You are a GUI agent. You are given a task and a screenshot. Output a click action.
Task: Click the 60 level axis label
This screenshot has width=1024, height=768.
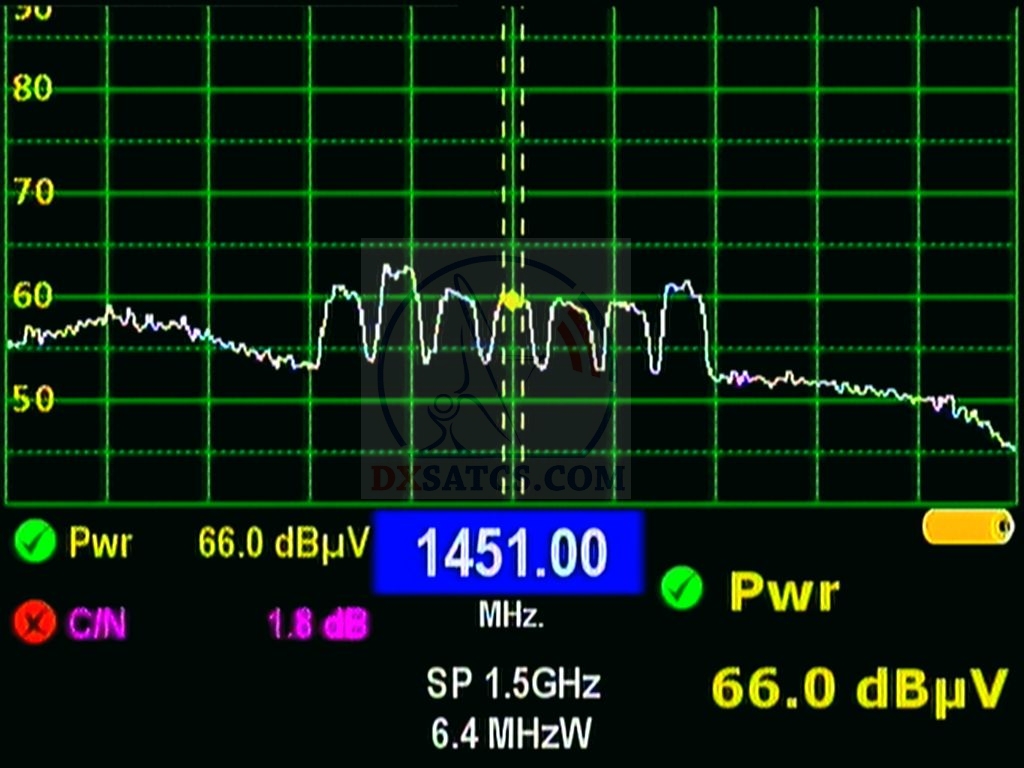(x=32, y=295)
